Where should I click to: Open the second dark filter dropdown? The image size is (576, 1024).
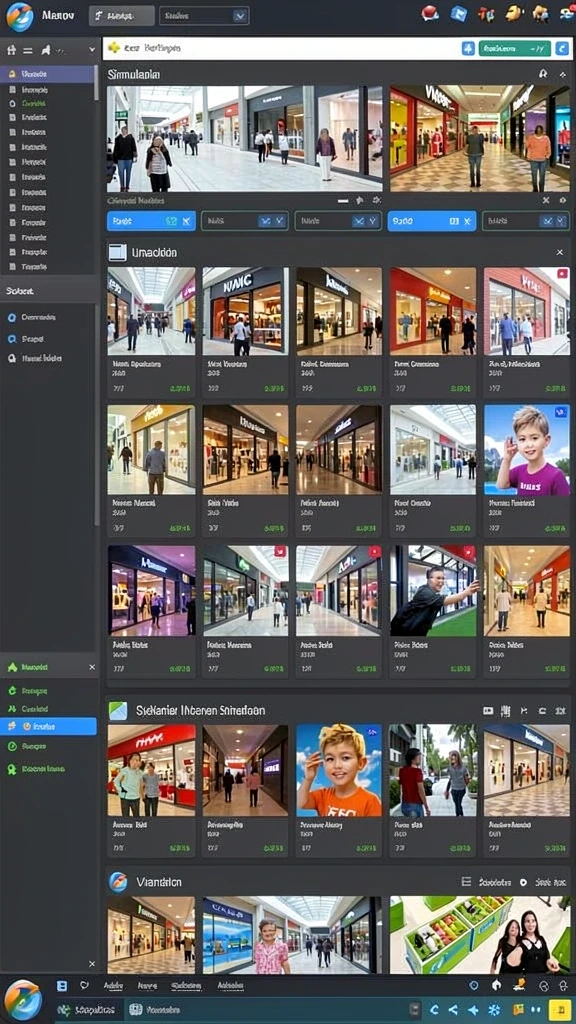(x=338, y=221)
